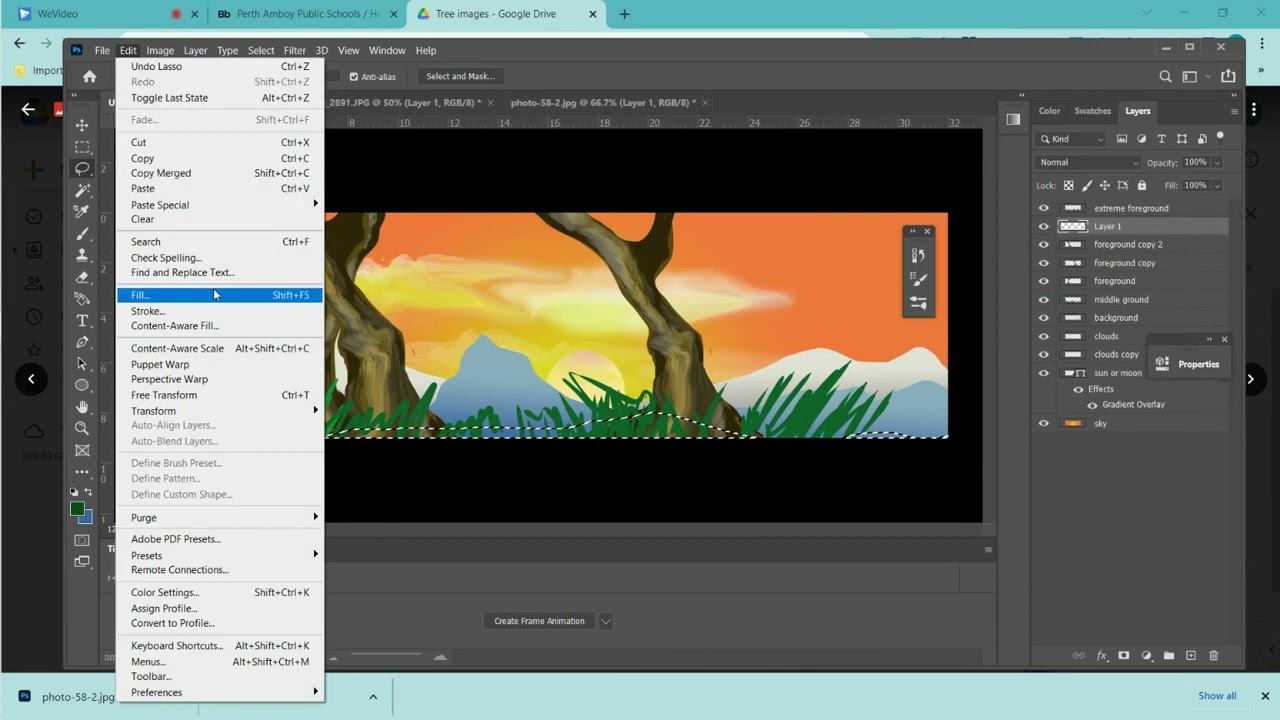Expand the Transform submenu
1280x720 pixels.
coord(220,410)
